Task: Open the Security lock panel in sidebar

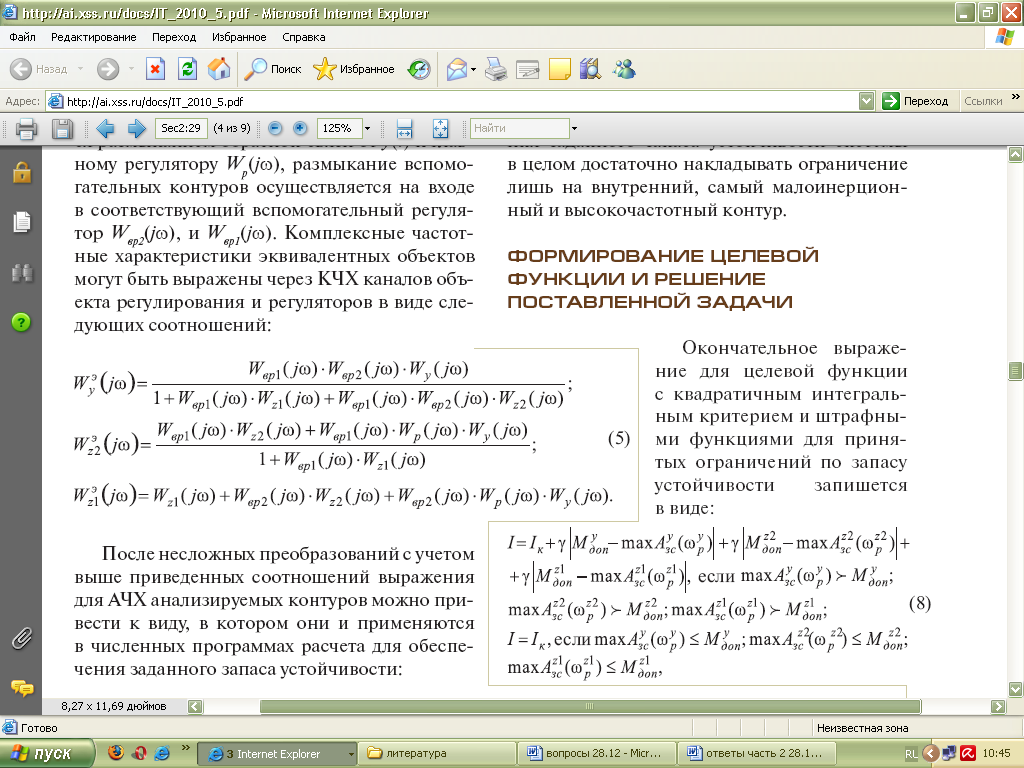Action: 22,172
